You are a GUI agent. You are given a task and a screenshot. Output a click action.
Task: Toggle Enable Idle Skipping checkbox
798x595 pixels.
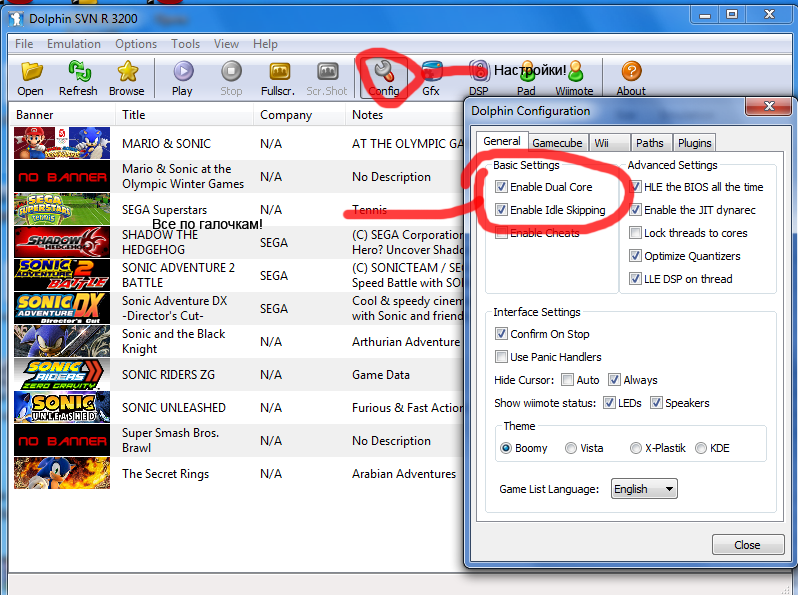tap(501, 210)
